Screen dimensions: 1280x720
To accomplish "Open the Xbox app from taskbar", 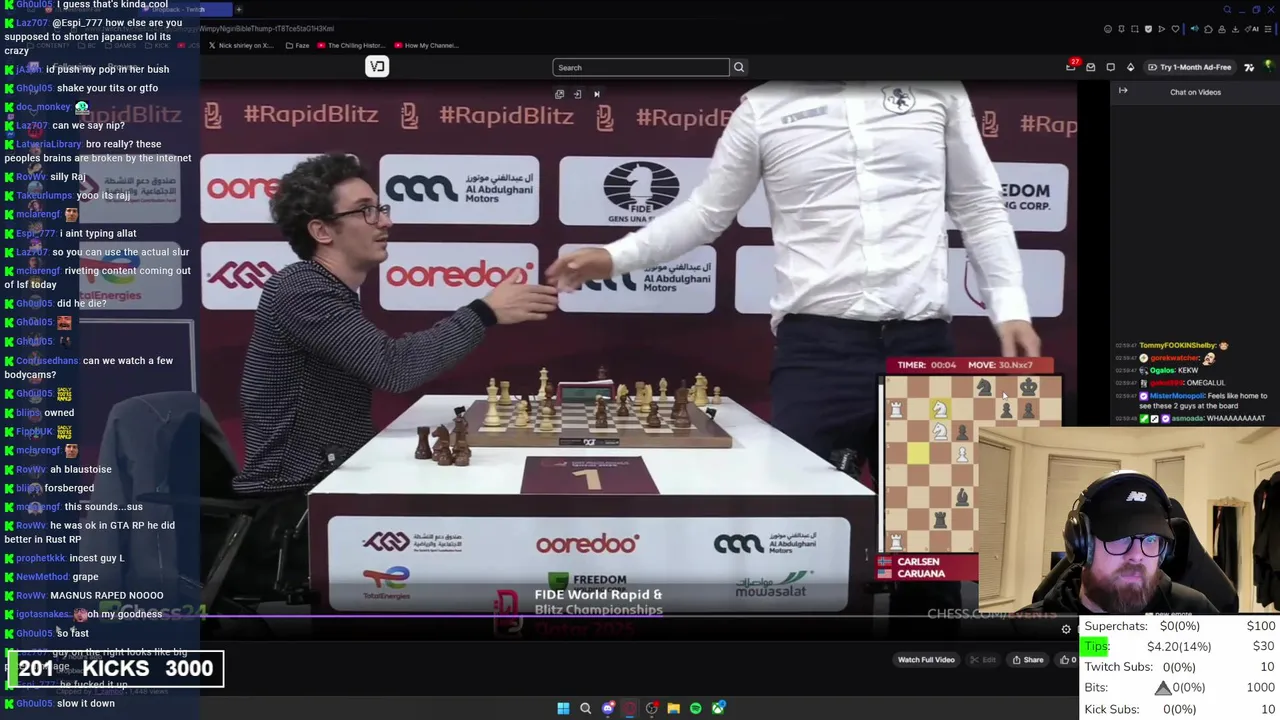I will tap(718, 708).
